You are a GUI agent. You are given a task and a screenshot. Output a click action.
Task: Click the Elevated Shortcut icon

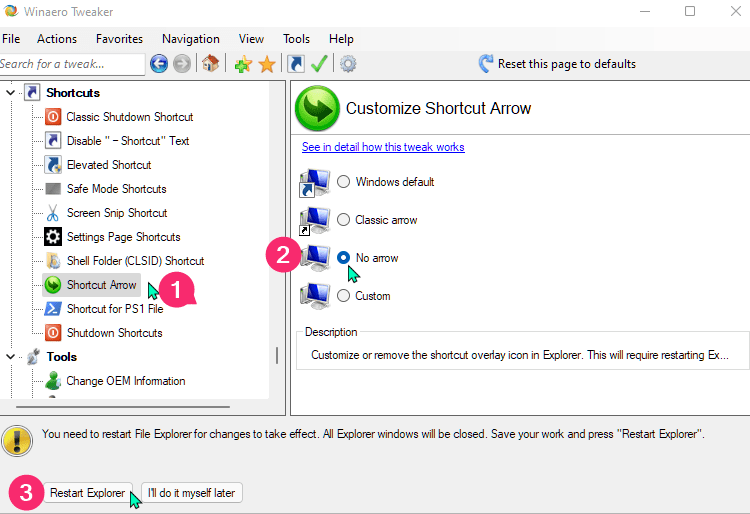pos(53,164)
